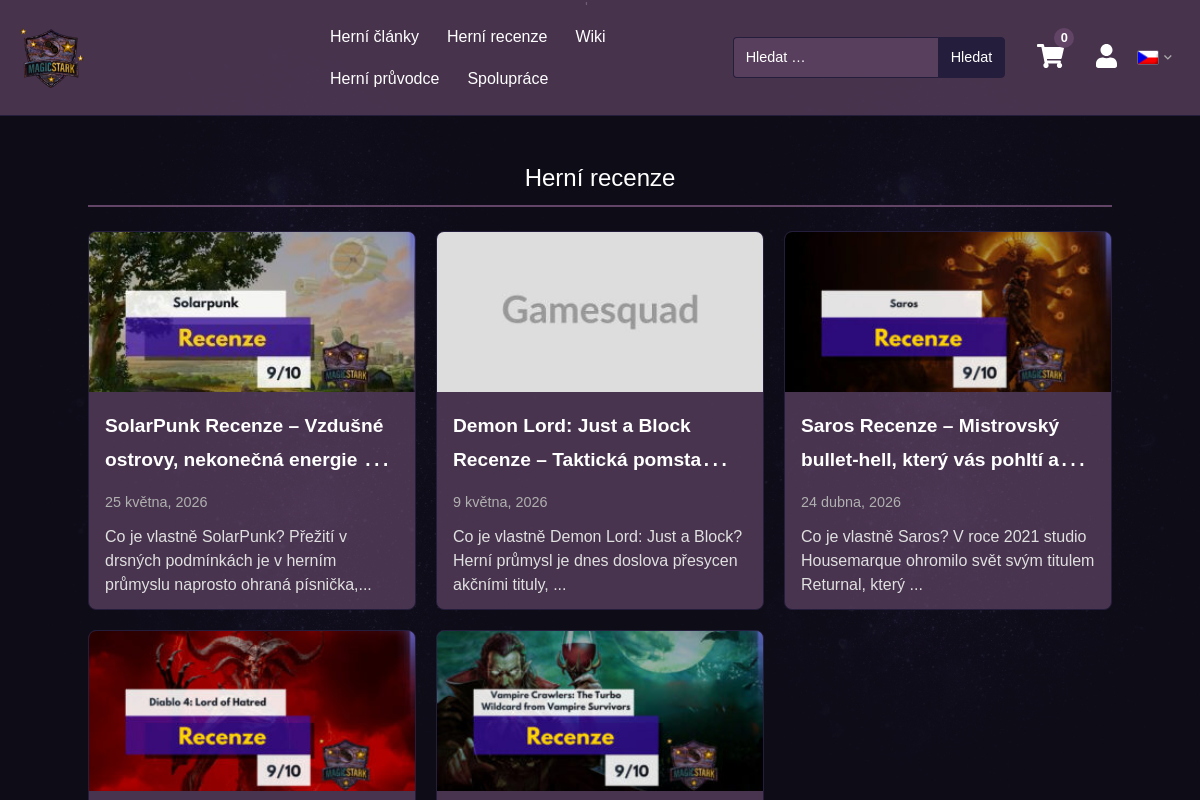Image resolution: width=1200 pixels, height=800 pixels.
Task: Open the Demon Lord: Just a Block title
Action: (590, 443)
